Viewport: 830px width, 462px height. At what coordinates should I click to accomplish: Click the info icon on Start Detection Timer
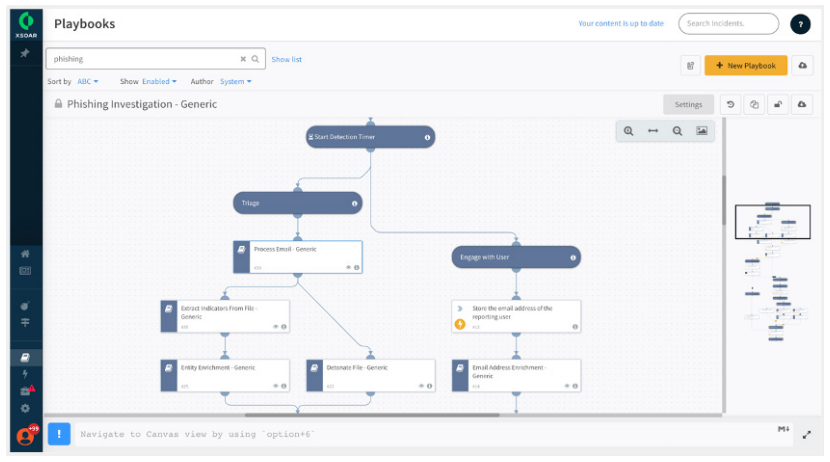pos(427,137)
